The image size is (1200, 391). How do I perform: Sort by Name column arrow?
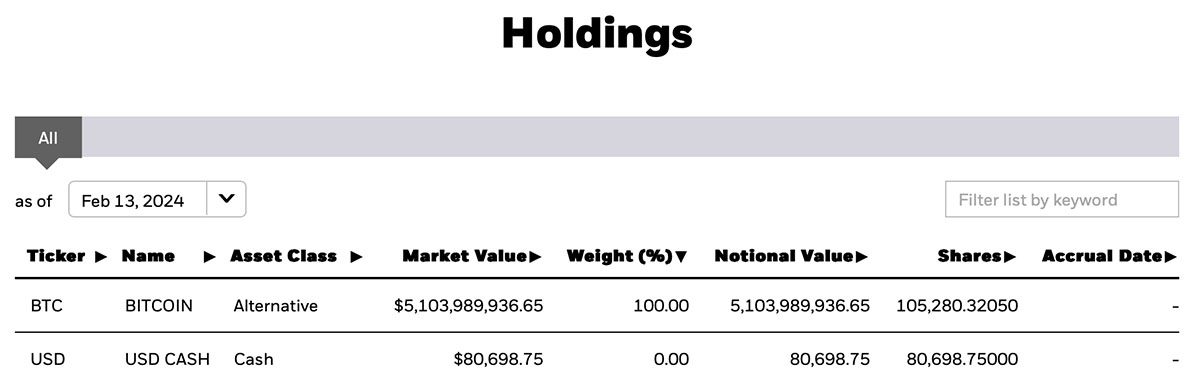(210, 257)
